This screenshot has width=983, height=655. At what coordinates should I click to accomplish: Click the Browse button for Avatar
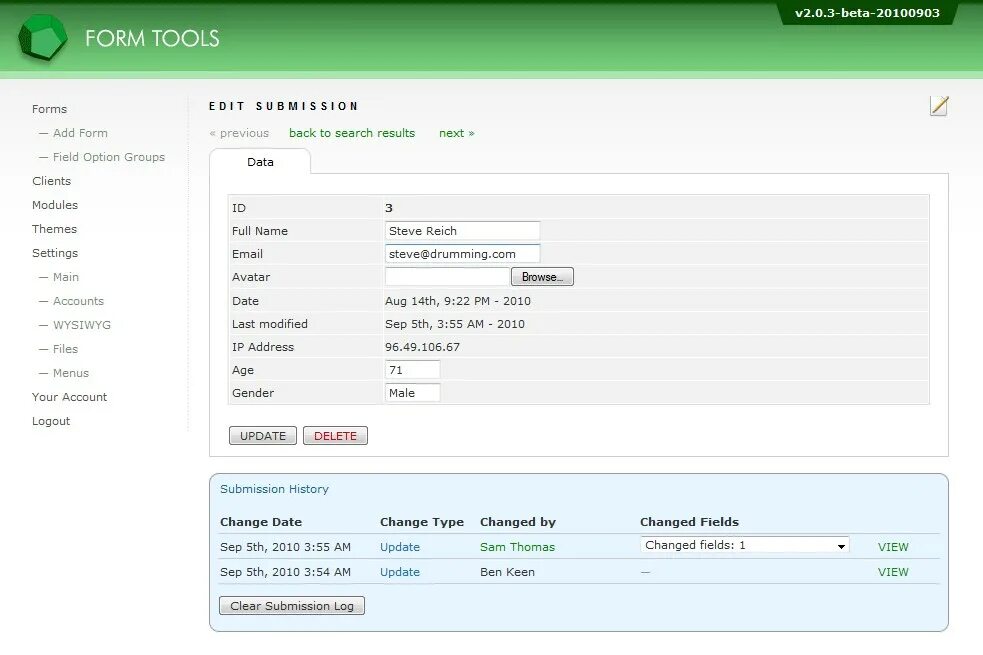pyautogui.click(x=542, y=276)
